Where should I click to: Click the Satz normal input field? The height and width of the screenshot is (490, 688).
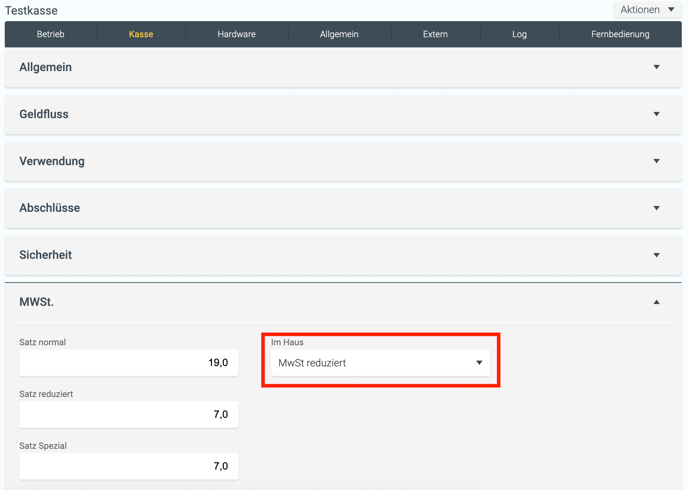[128, 363]
